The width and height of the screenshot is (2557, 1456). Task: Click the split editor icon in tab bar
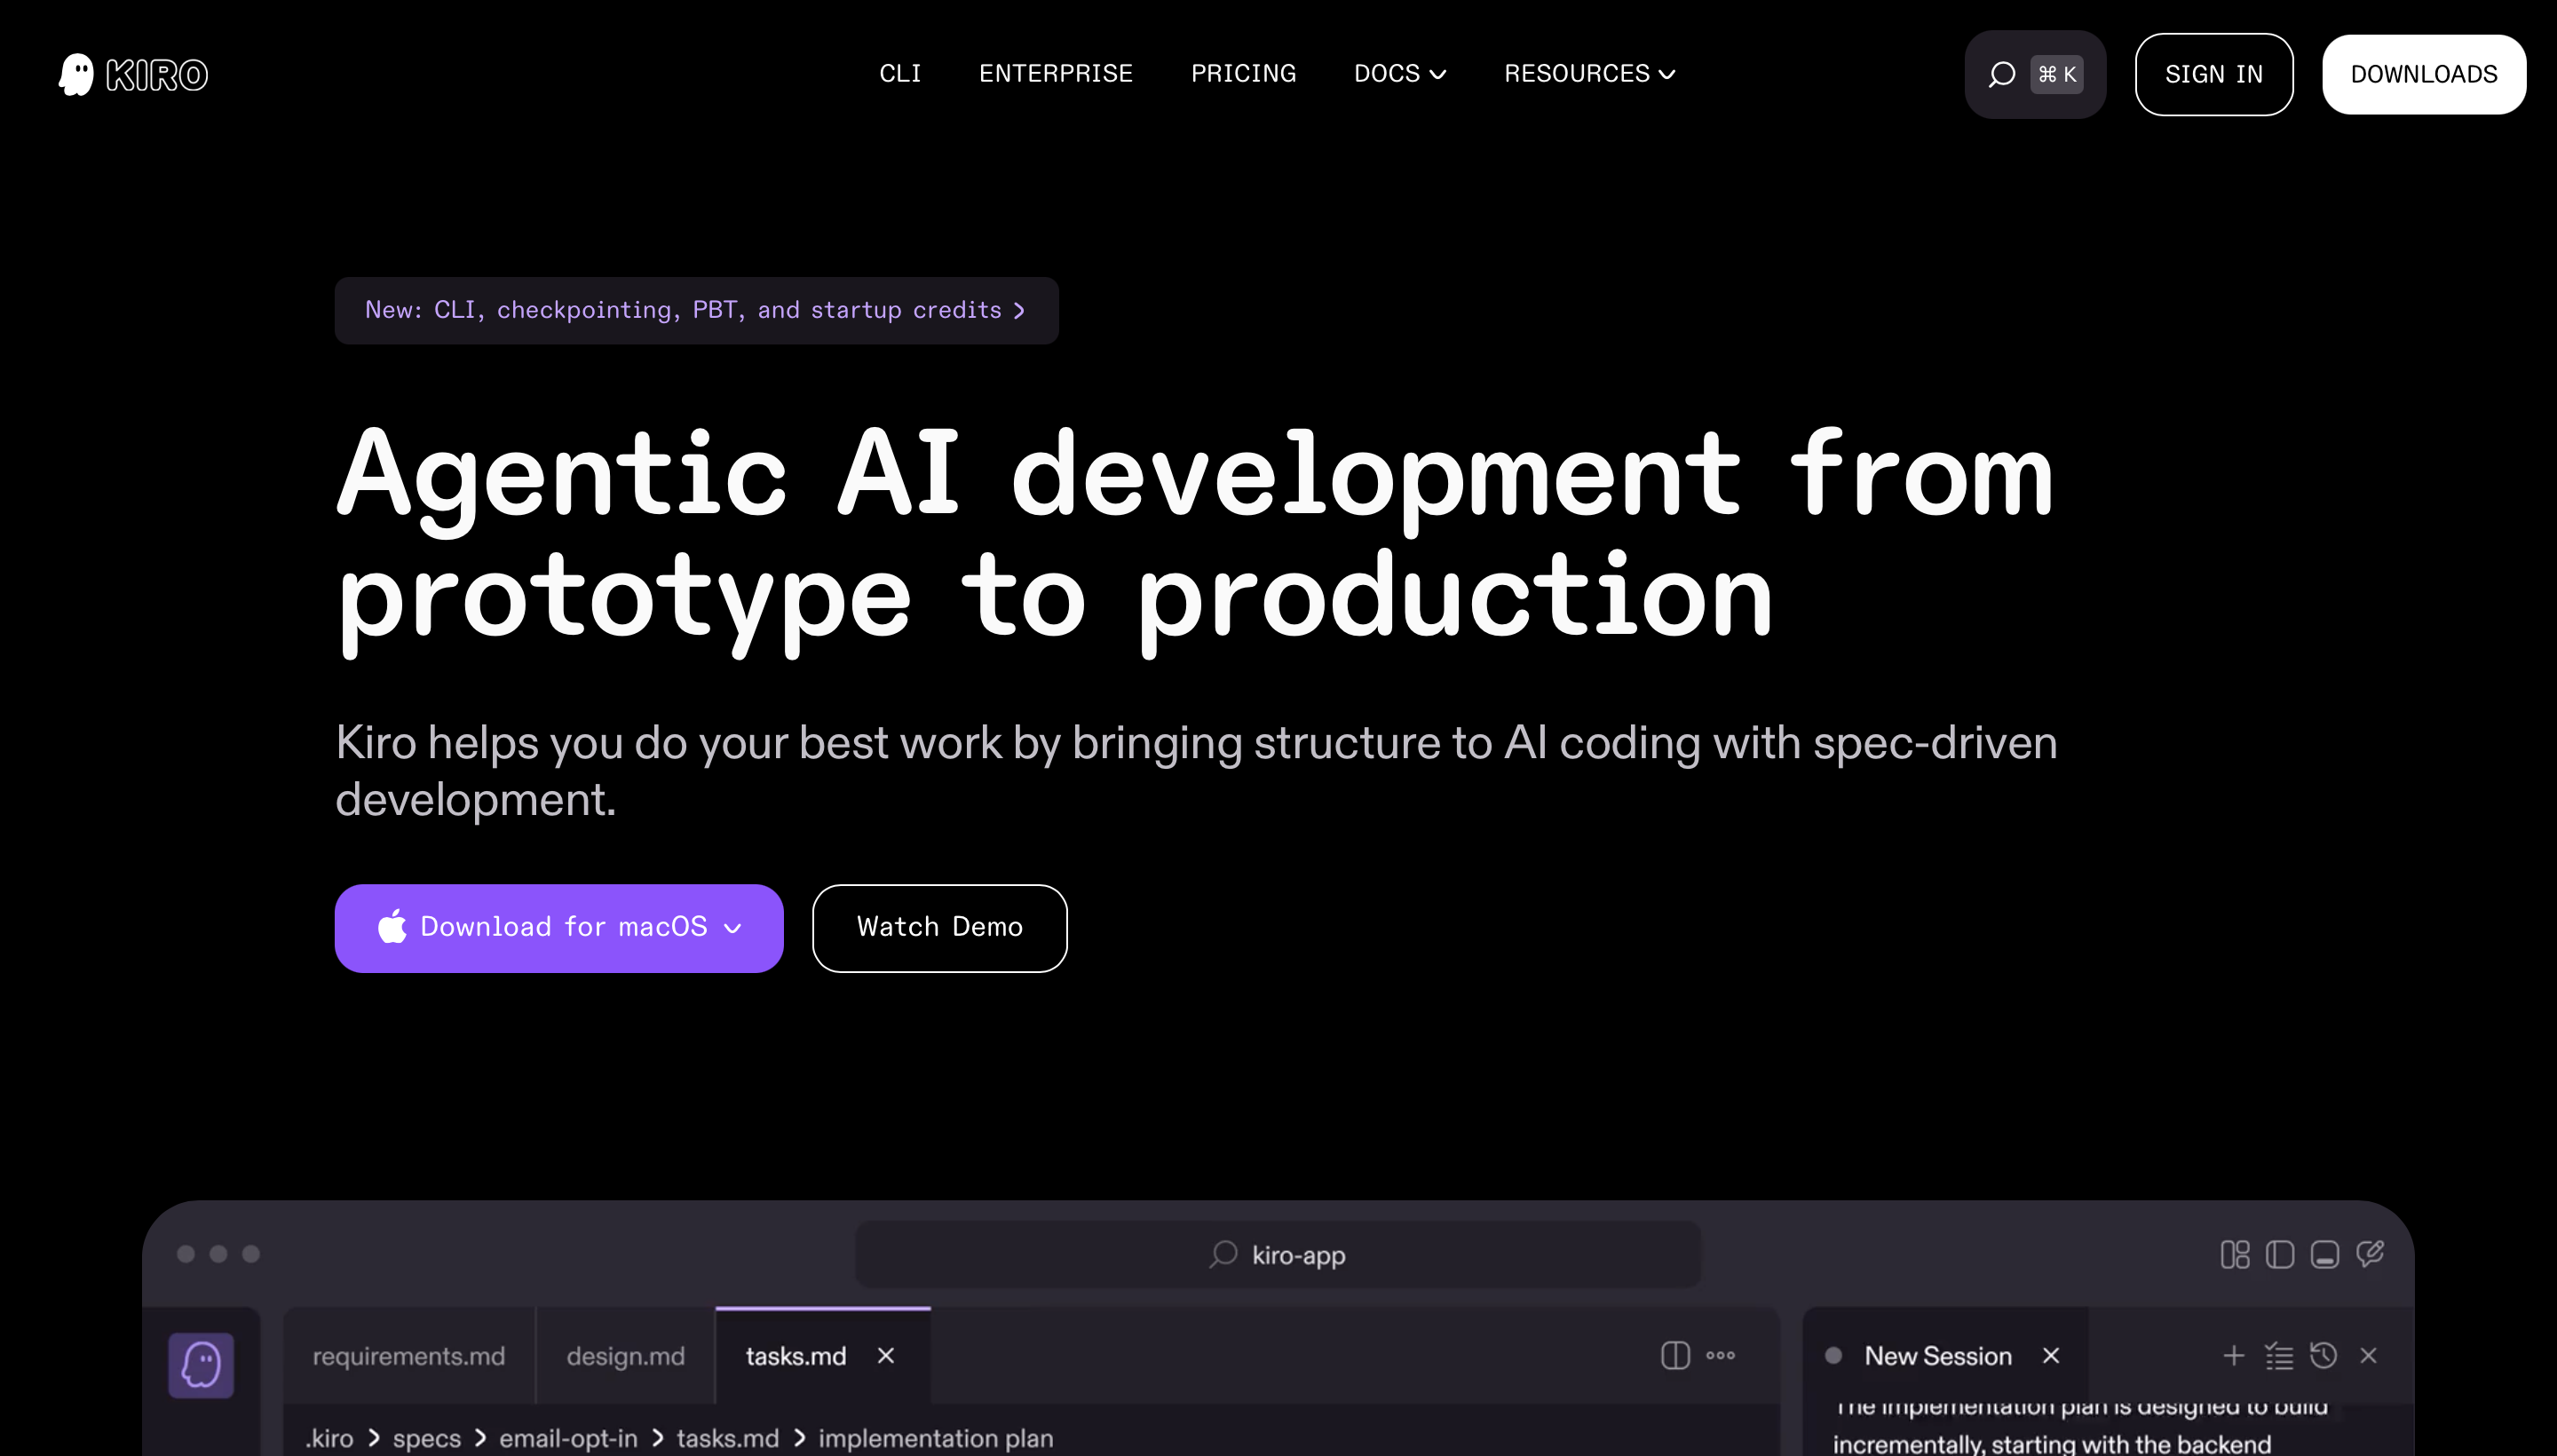(1675, 1355)
